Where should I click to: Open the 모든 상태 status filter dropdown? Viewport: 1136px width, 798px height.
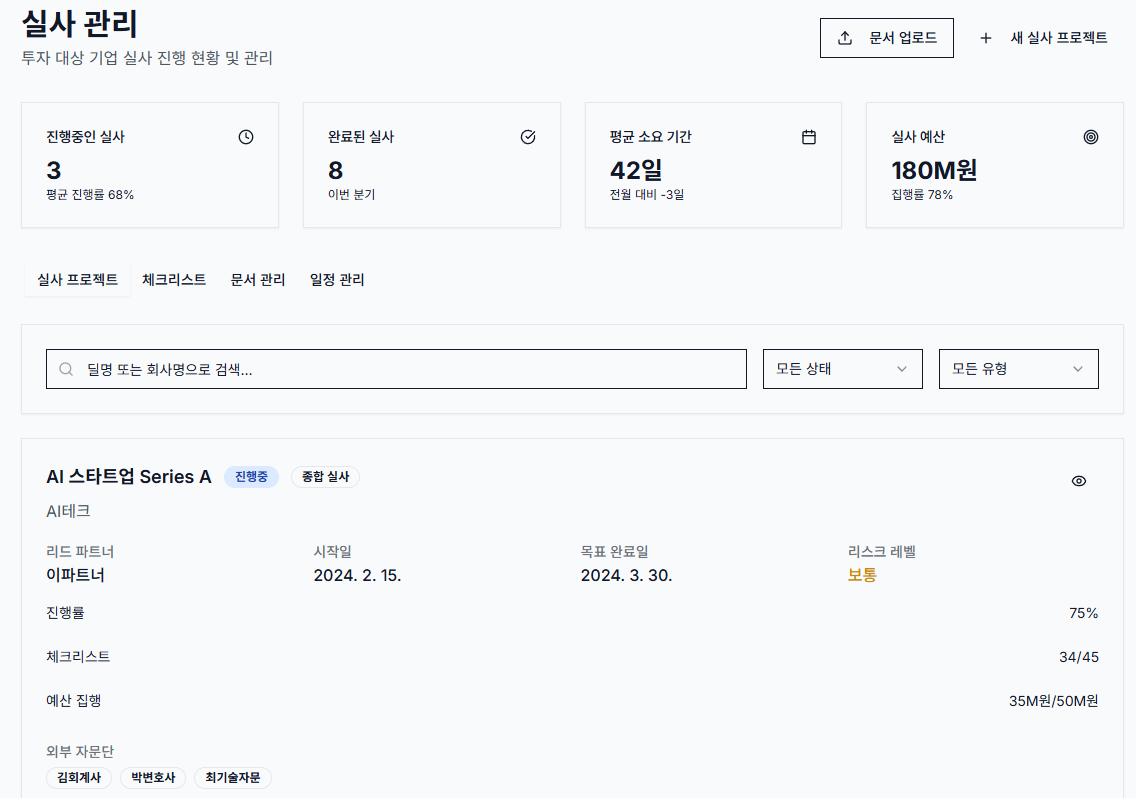(x=843, y=369)
